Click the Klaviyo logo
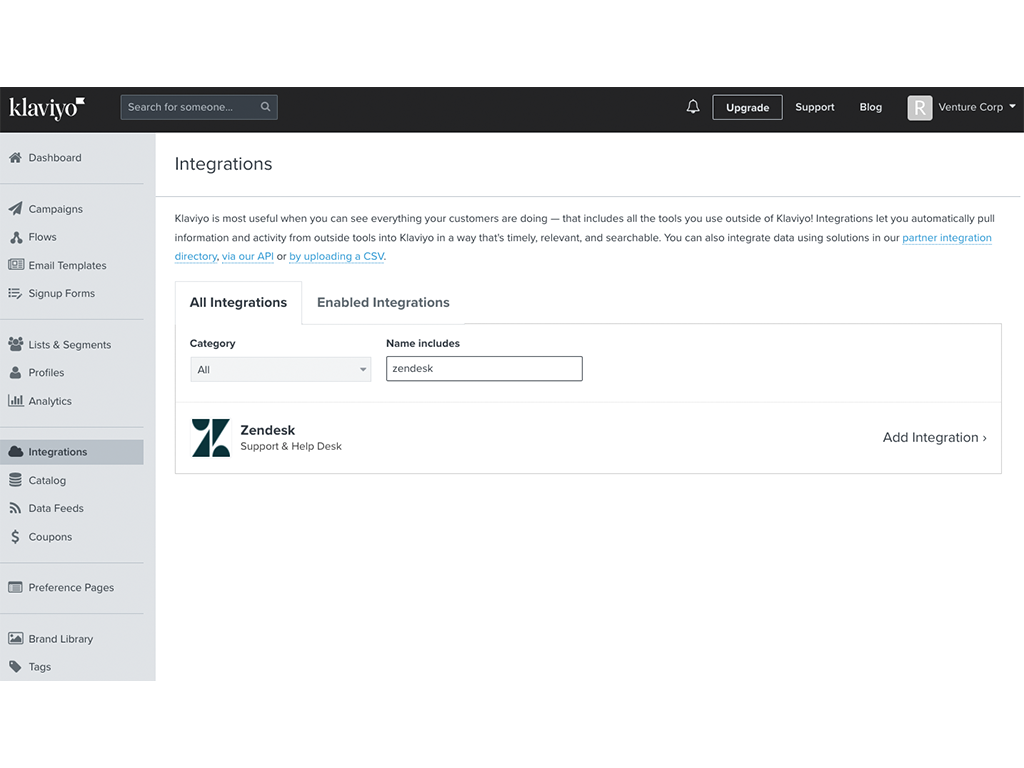 [x=46, y=108]
